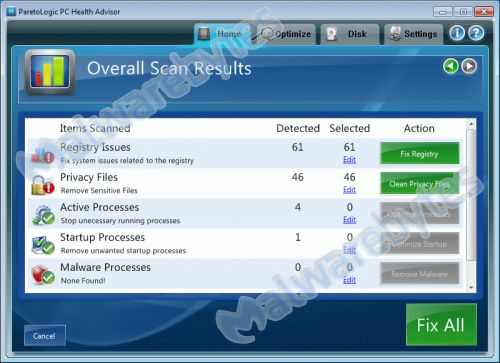Viewport: 500px width, 363px height.
Task: Click the Remove Malware button
Action: [x=420, y=274]
